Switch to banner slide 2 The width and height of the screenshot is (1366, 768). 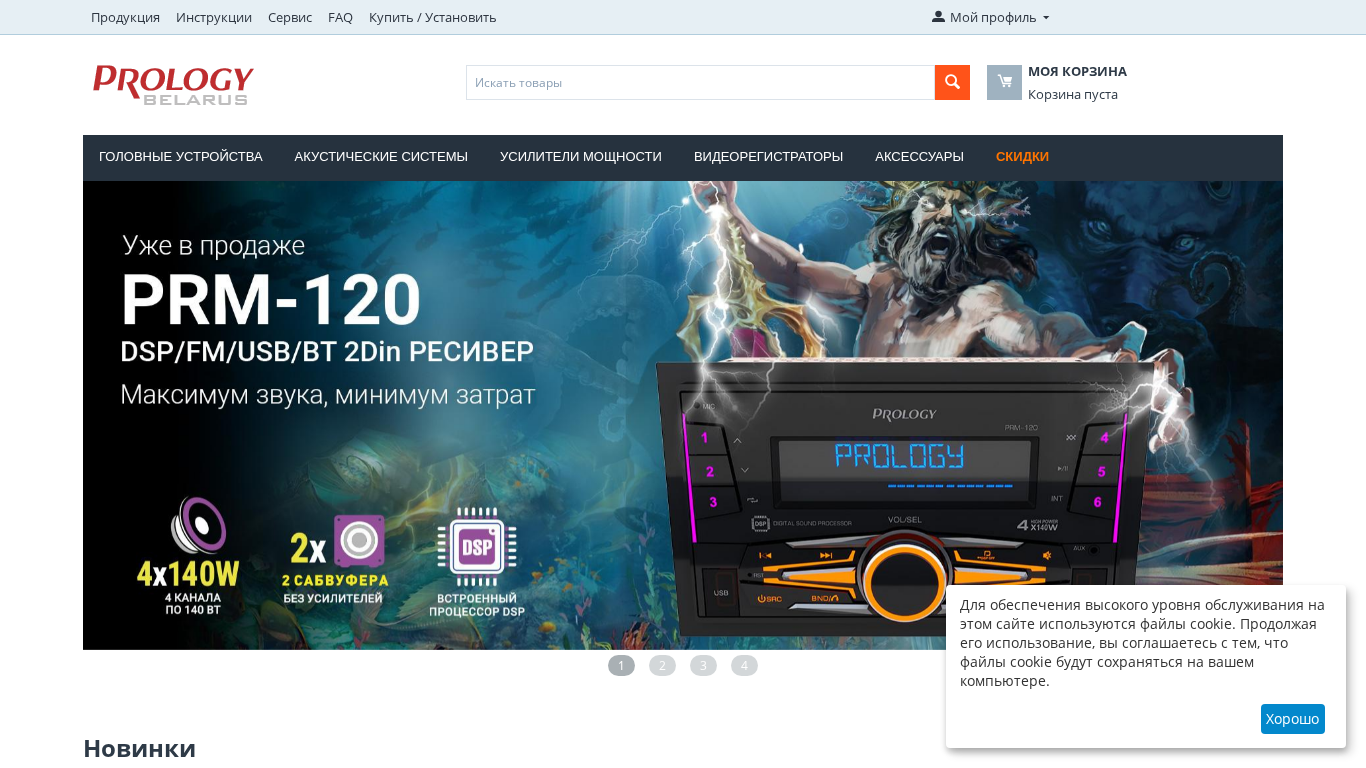tap(662, 666)
